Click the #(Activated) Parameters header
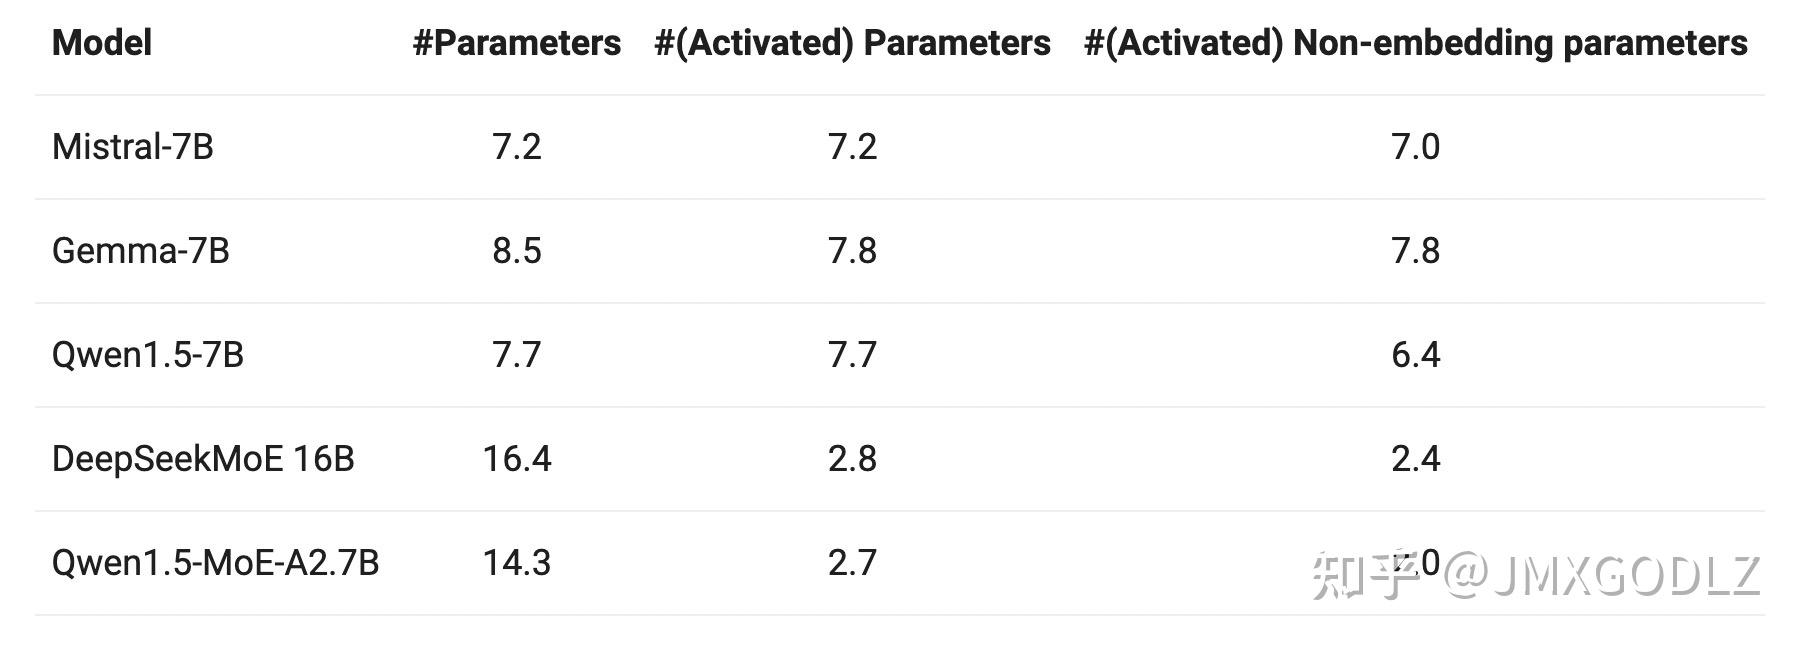Image resolution: width=1806 pixels, height=648 pixels. [852, 43]
